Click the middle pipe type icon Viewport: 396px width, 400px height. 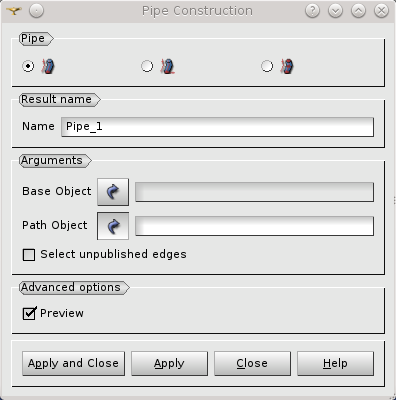click(x=167, y=66)
